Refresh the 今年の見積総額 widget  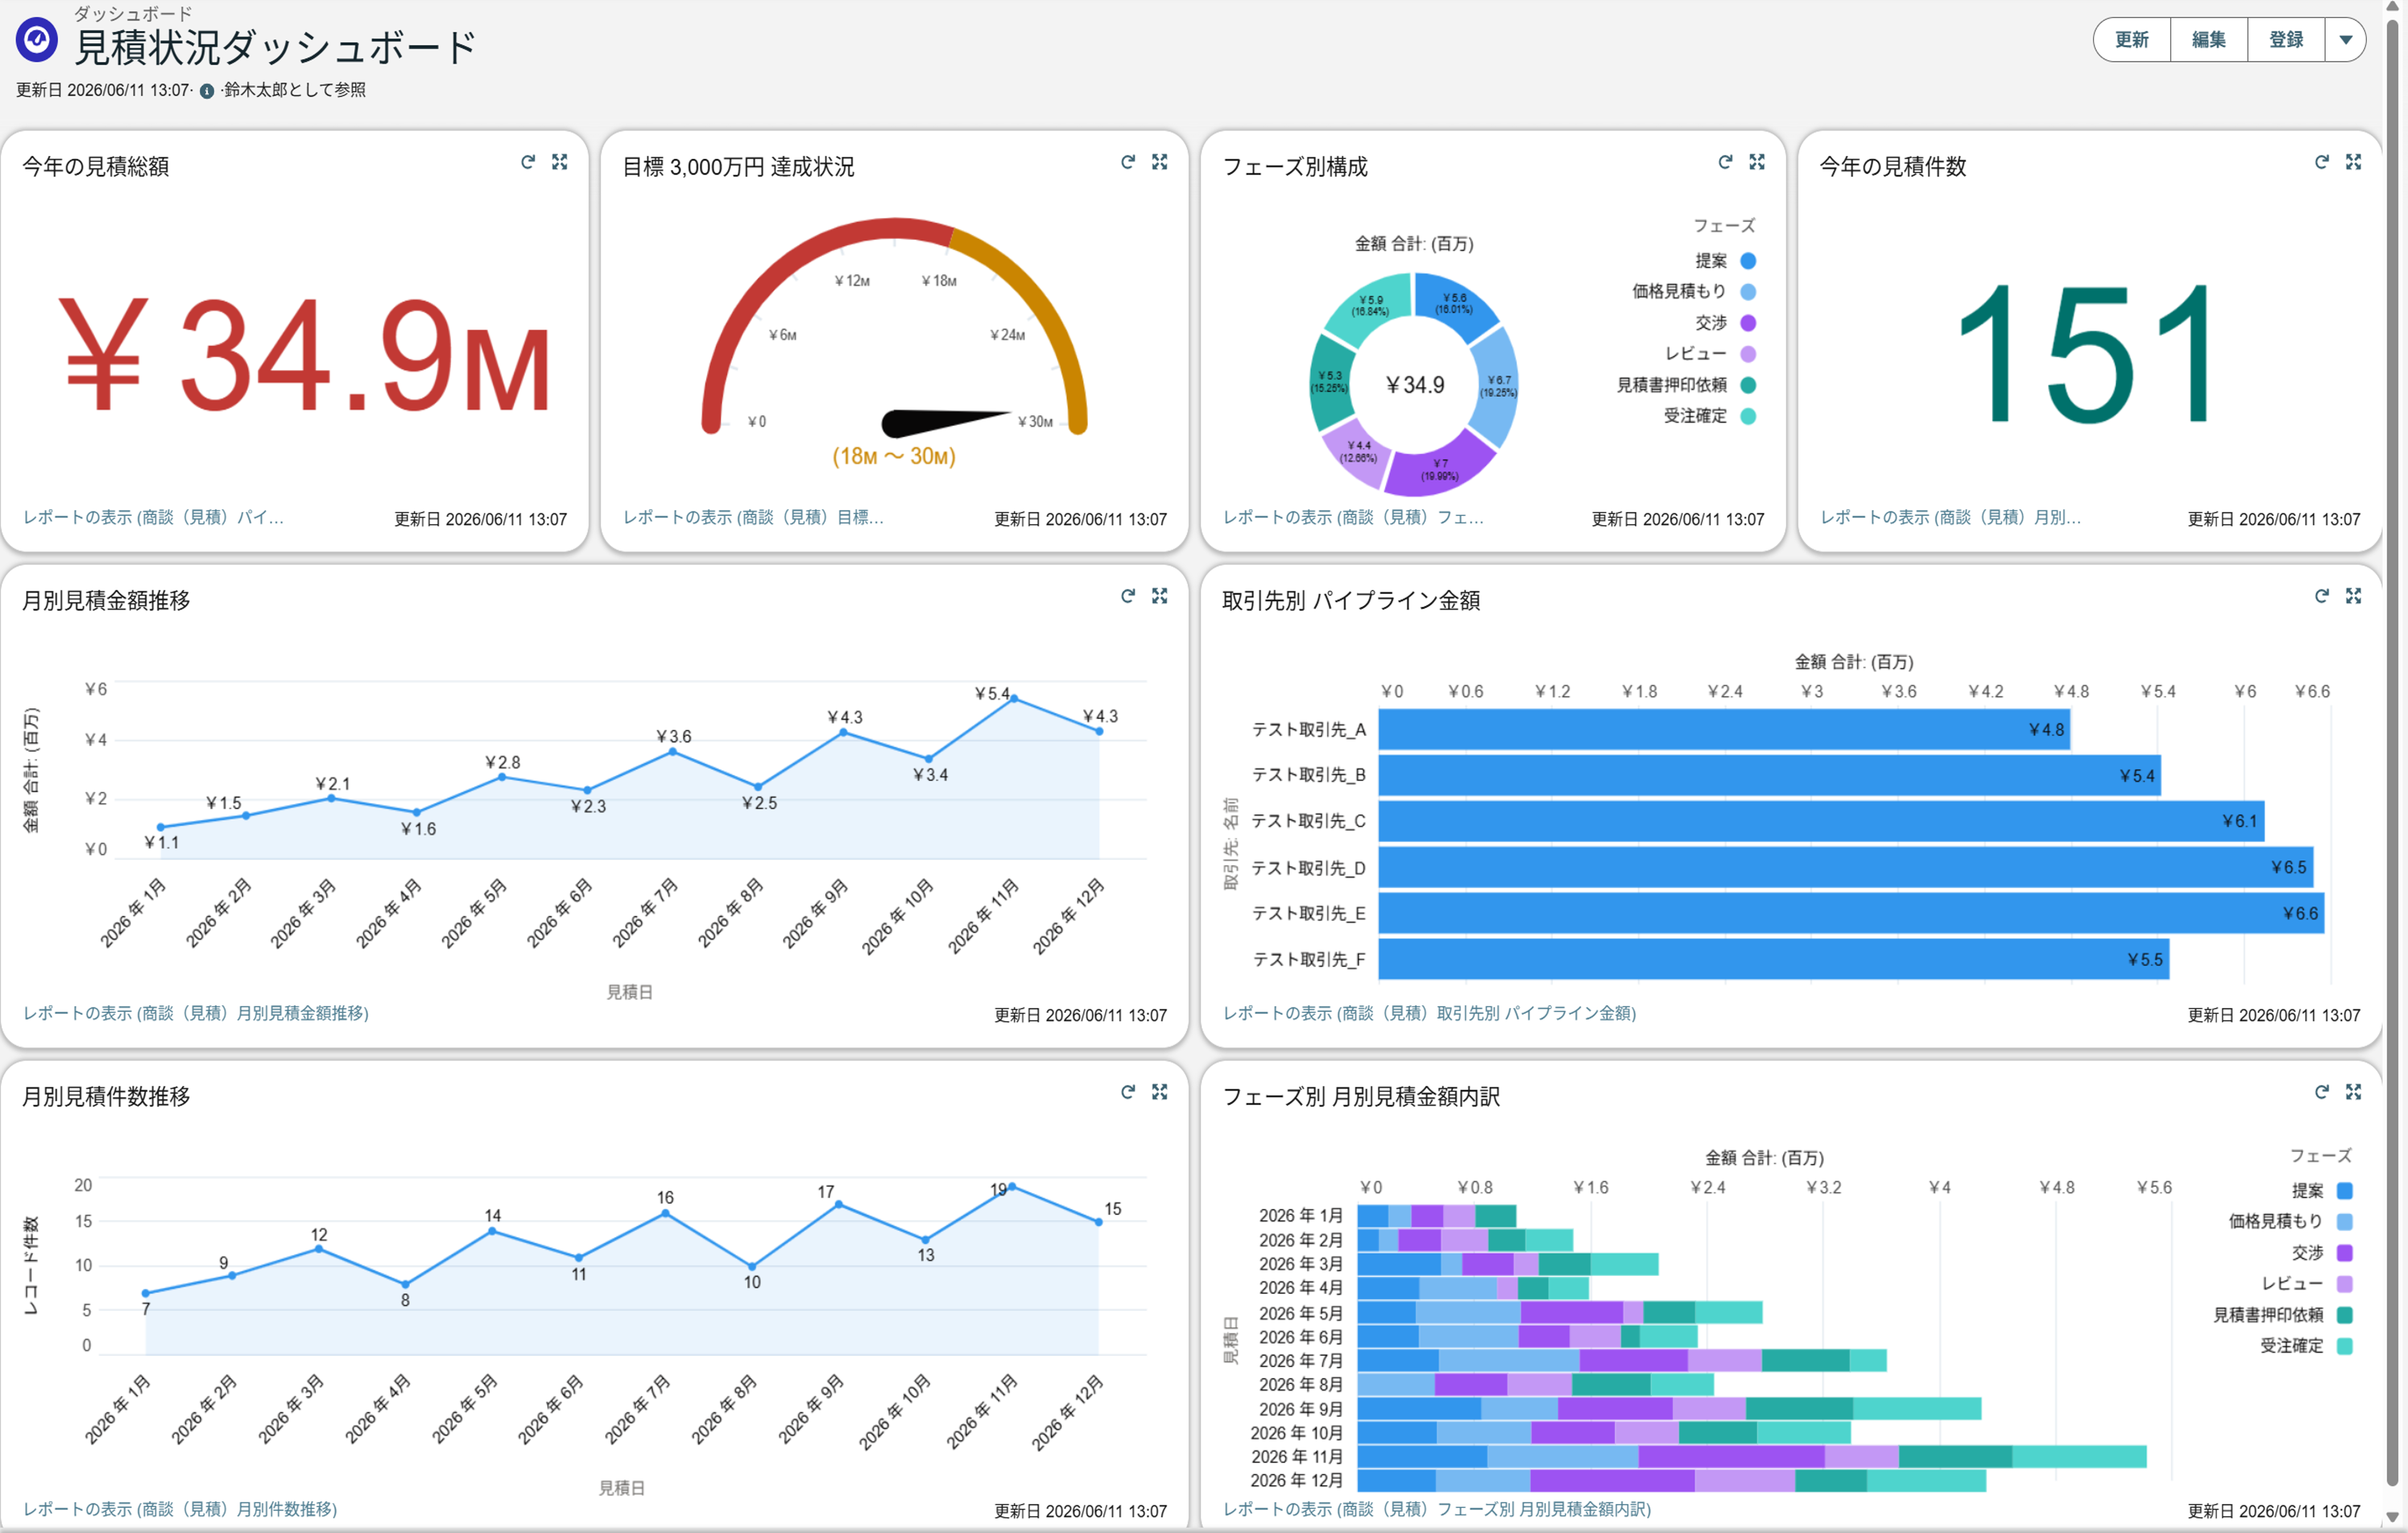coord(528,162)
